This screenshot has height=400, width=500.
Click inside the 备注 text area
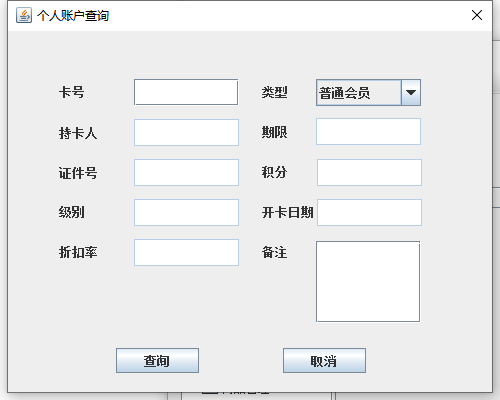[368, 282]
